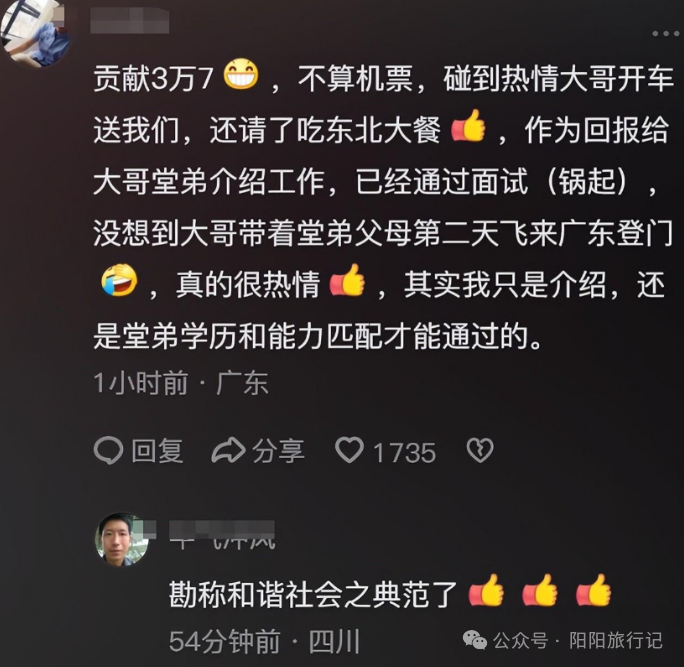Open the second commenter's profile photo
Viewport: 684px width, 667px height.
point(123,540)
